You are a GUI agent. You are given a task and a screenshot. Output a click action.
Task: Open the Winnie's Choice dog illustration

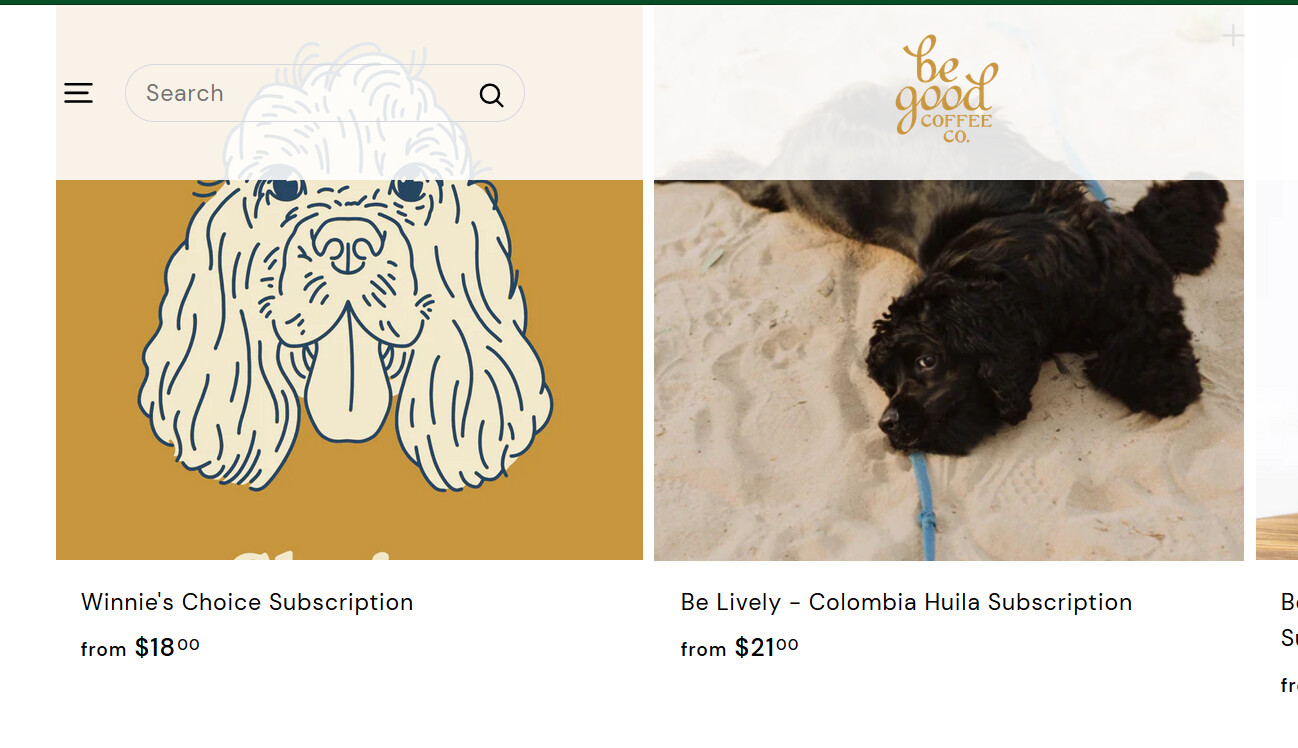[349, 284]
